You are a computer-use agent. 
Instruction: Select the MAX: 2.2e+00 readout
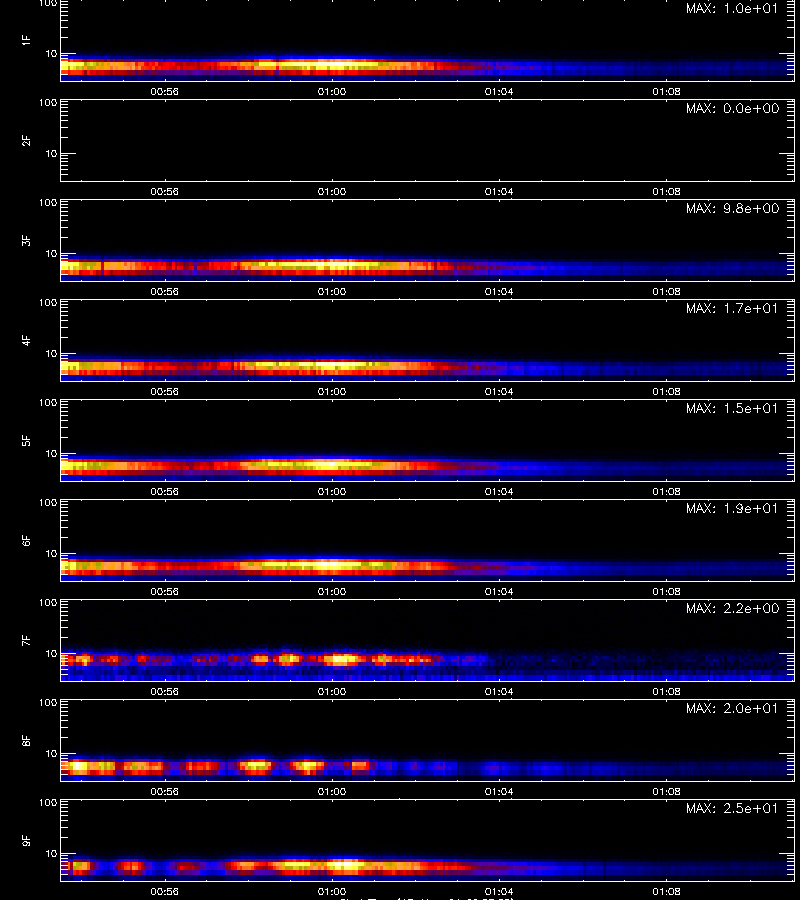coord(732,608)
